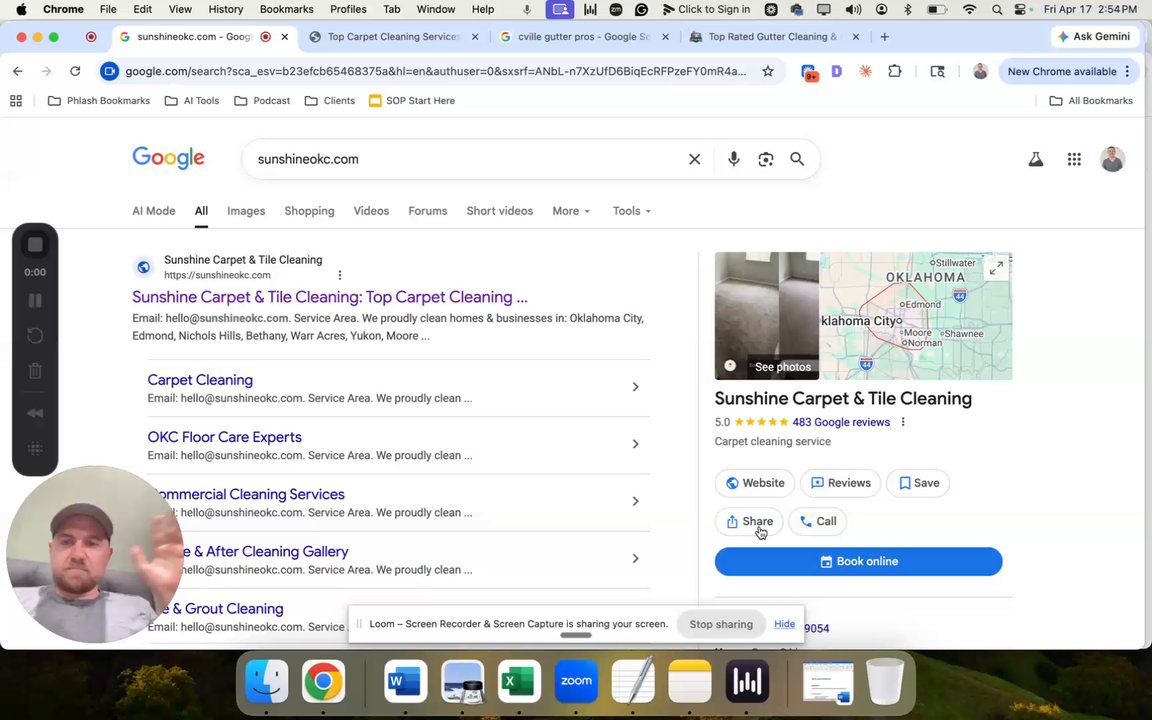Clear the search box with the X icon

694,159
